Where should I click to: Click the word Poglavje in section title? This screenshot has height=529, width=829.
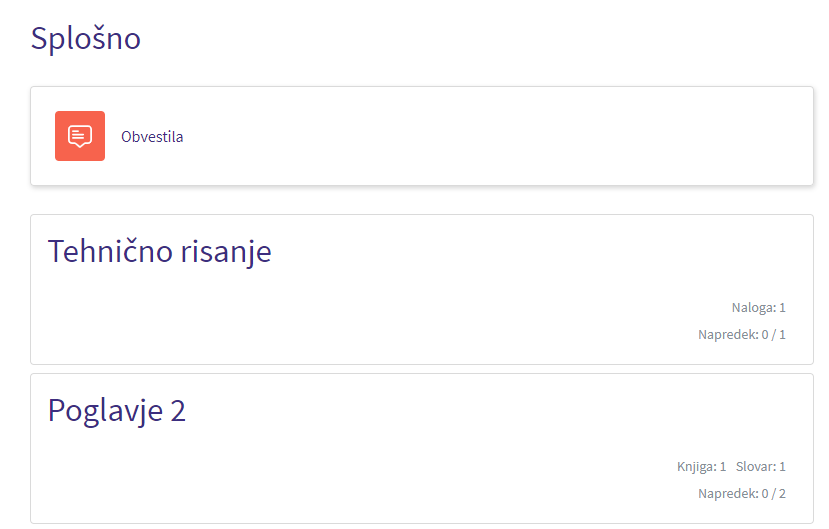click(x=105, y=411)
